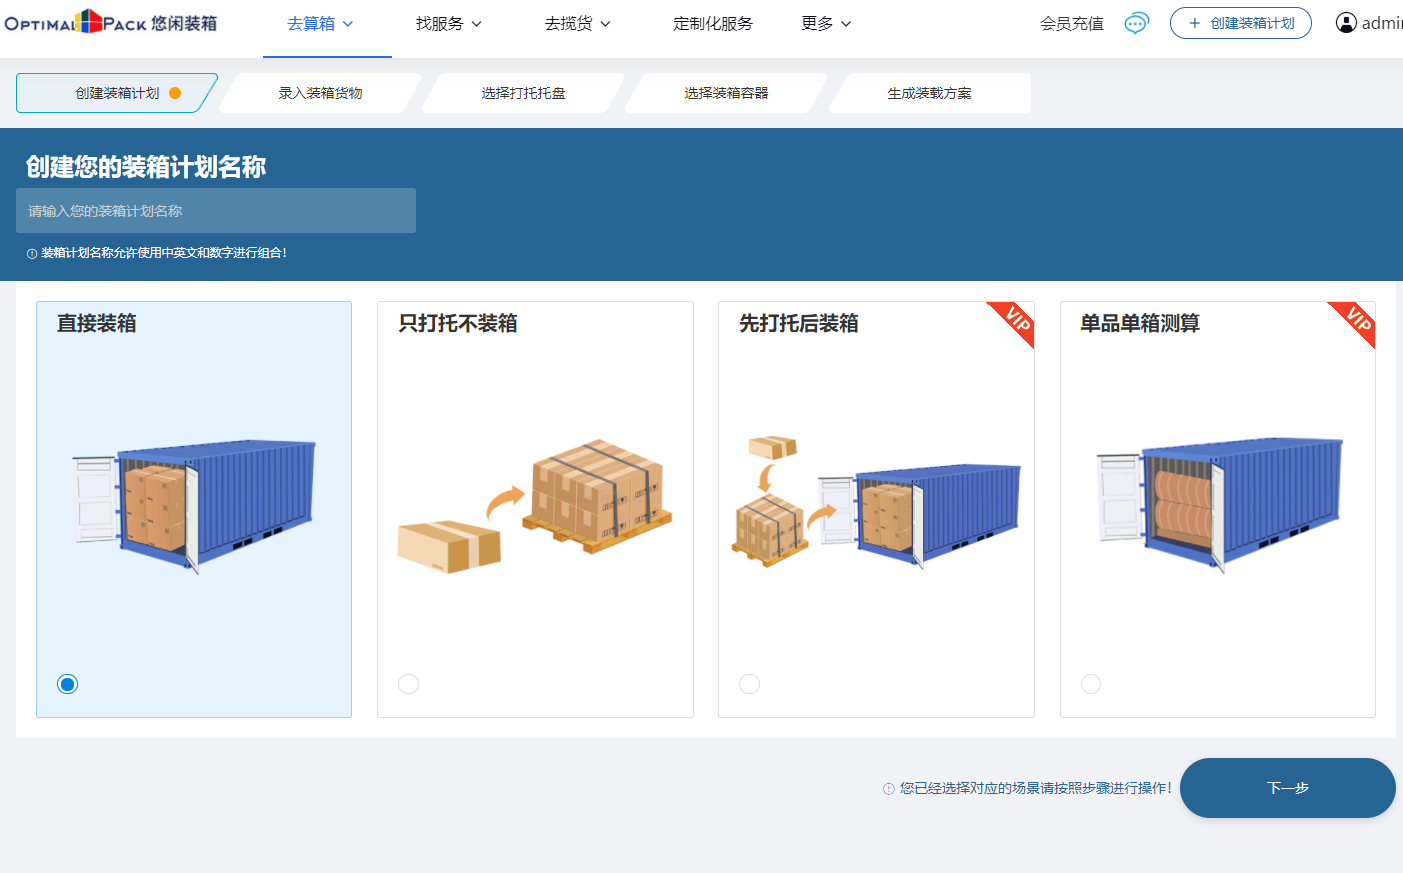The height and width of the screenshot is (873, 1403).
Task: Select the 只打托不装箱 radio button
Action: click(408, 684)
